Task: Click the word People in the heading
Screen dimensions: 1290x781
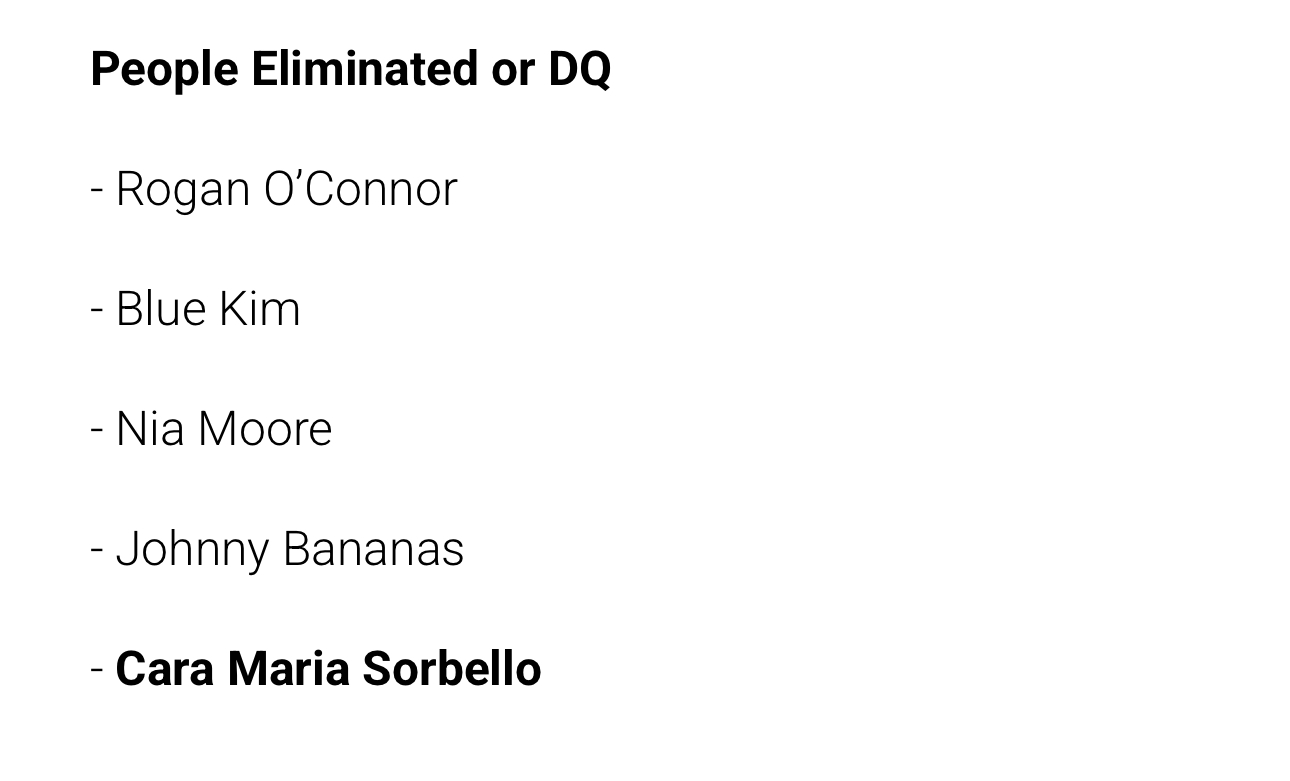Action: [x=164, y=70]
